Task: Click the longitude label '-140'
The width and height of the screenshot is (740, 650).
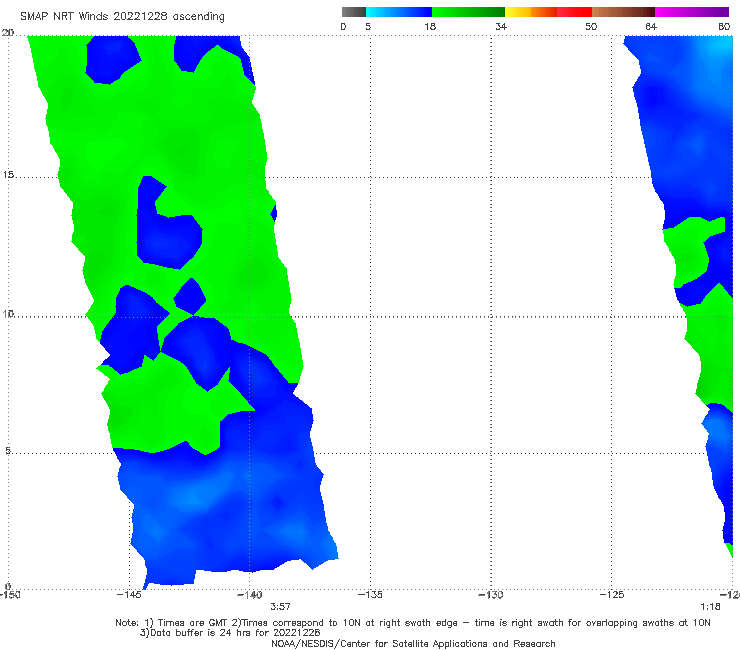Action: [250, 595]
